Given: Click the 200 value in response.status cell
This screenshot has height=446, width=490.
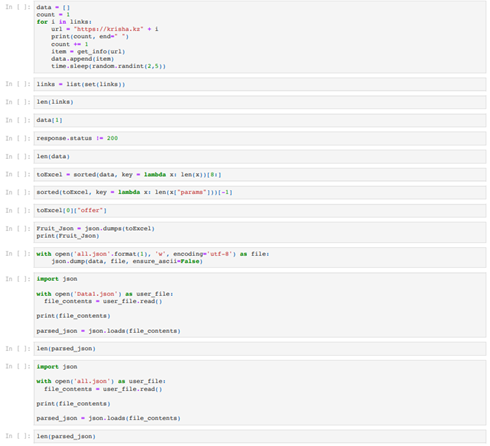Looking at the screenshot, I should (112, 138).
